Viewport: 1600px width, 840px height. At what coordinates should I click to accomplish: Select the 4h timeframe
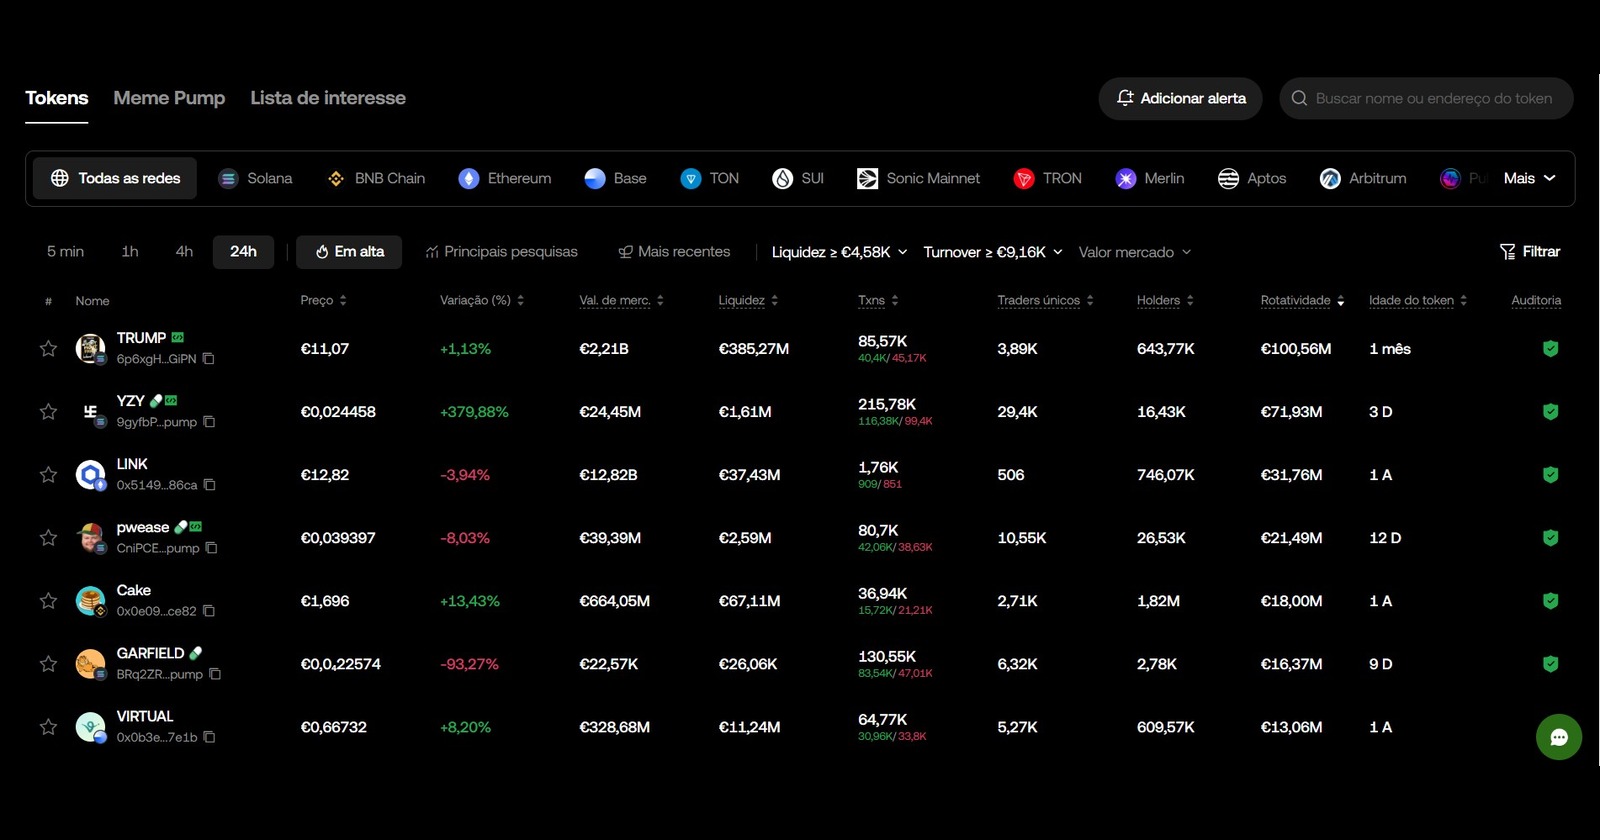(x=184, y=251)
